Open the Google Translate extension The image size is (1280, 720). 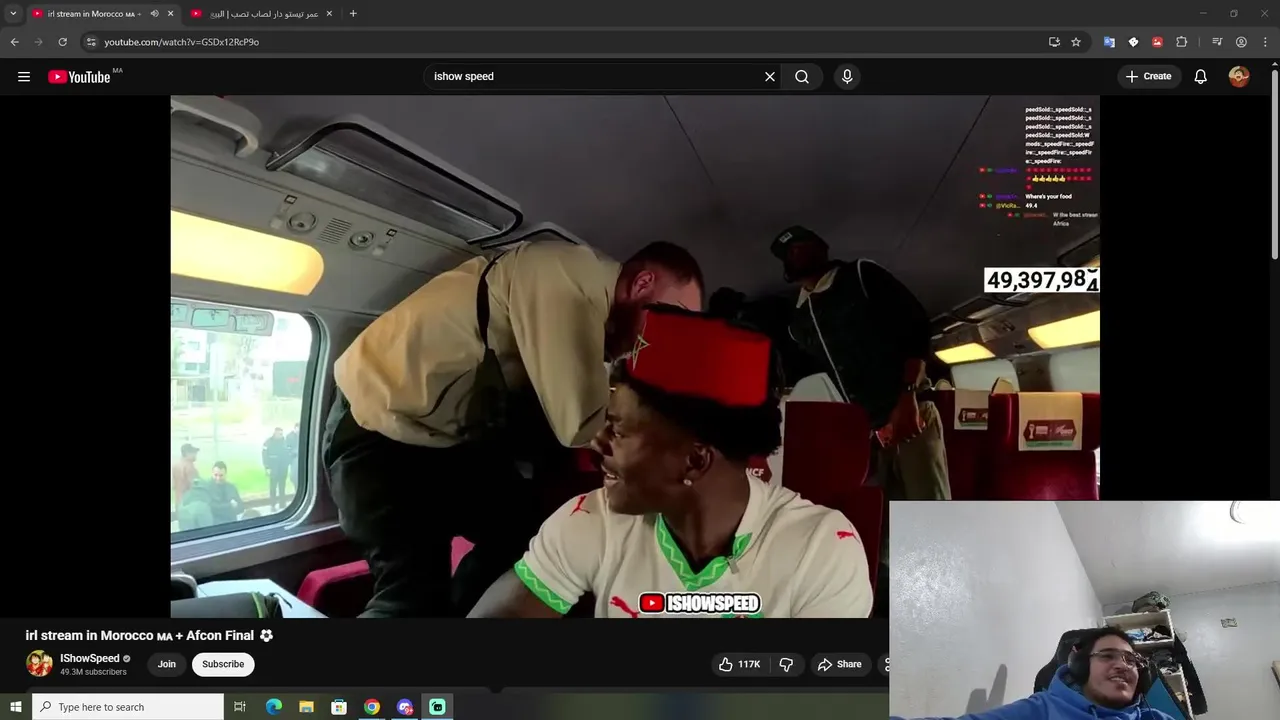pos(1109,42)
